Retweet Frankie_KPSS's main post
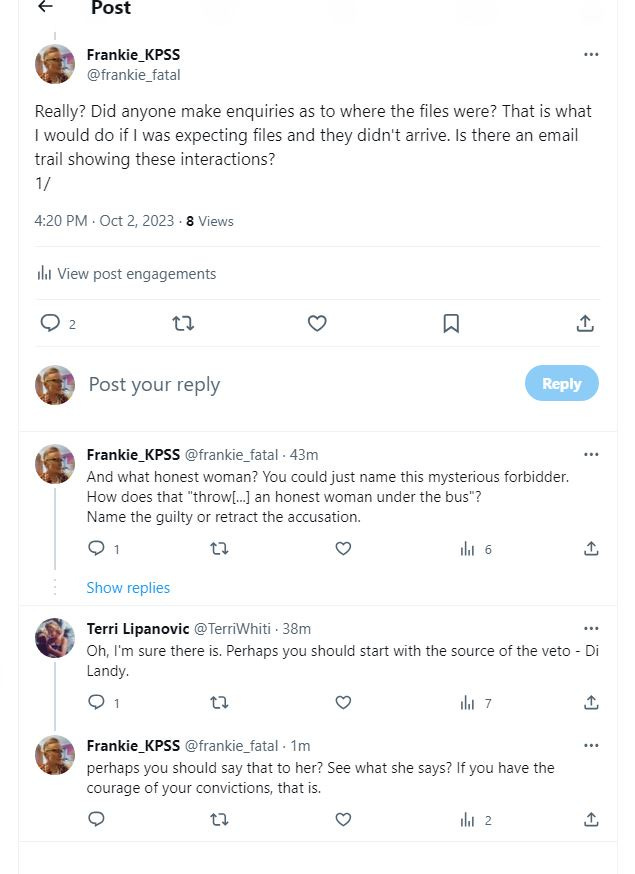The image size is (635, 874). click(x=181, y=323)
